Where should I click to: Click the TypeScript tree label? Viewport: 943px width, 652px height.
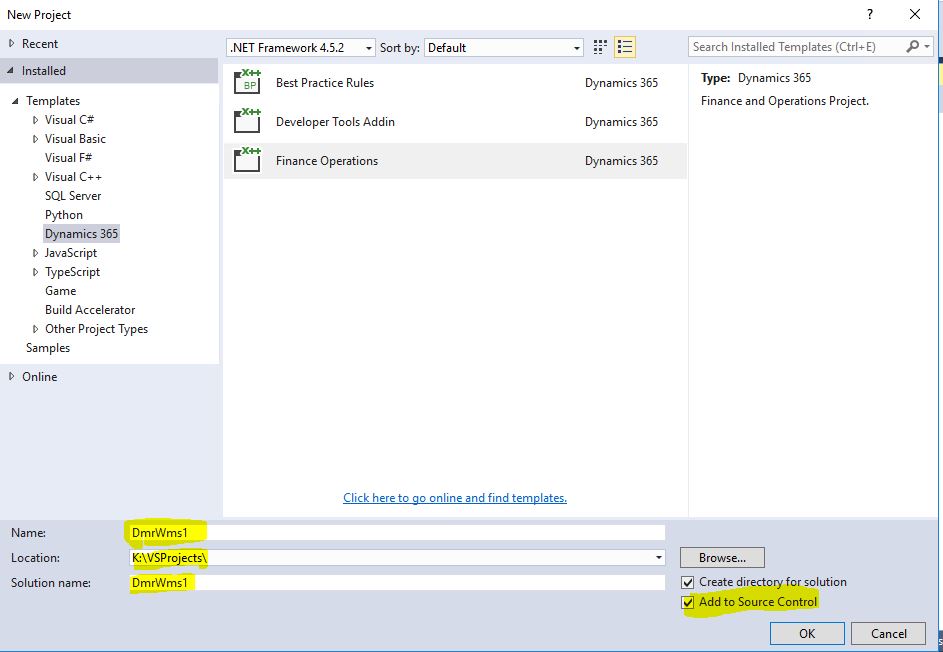72,272
